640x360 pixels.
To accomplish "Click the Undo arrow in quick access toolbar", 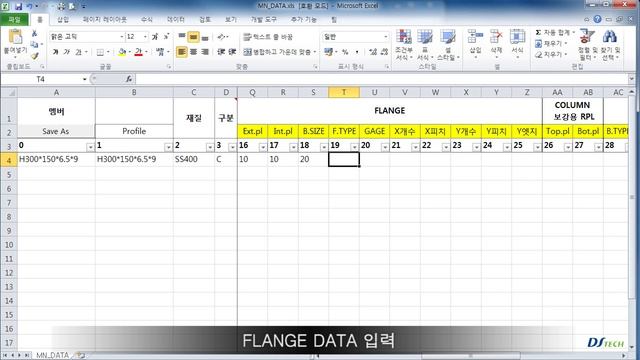I will pos(29,6).
